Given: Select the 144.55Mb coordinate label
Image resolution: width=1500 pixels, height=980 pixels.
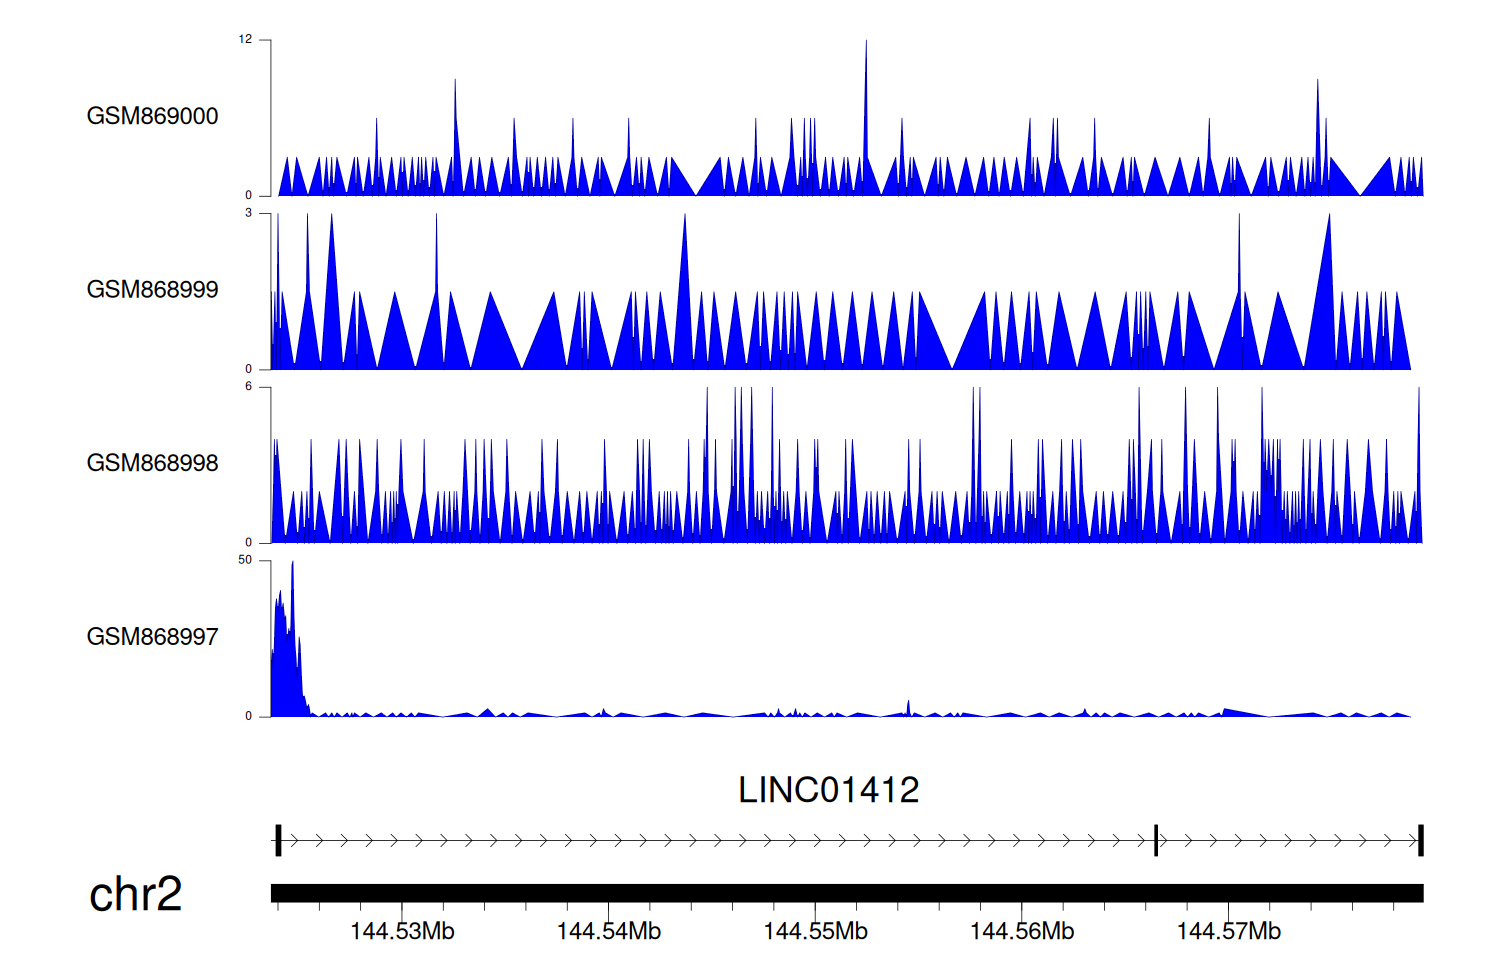Looking at the screenshot, I should tap(815, 932).
